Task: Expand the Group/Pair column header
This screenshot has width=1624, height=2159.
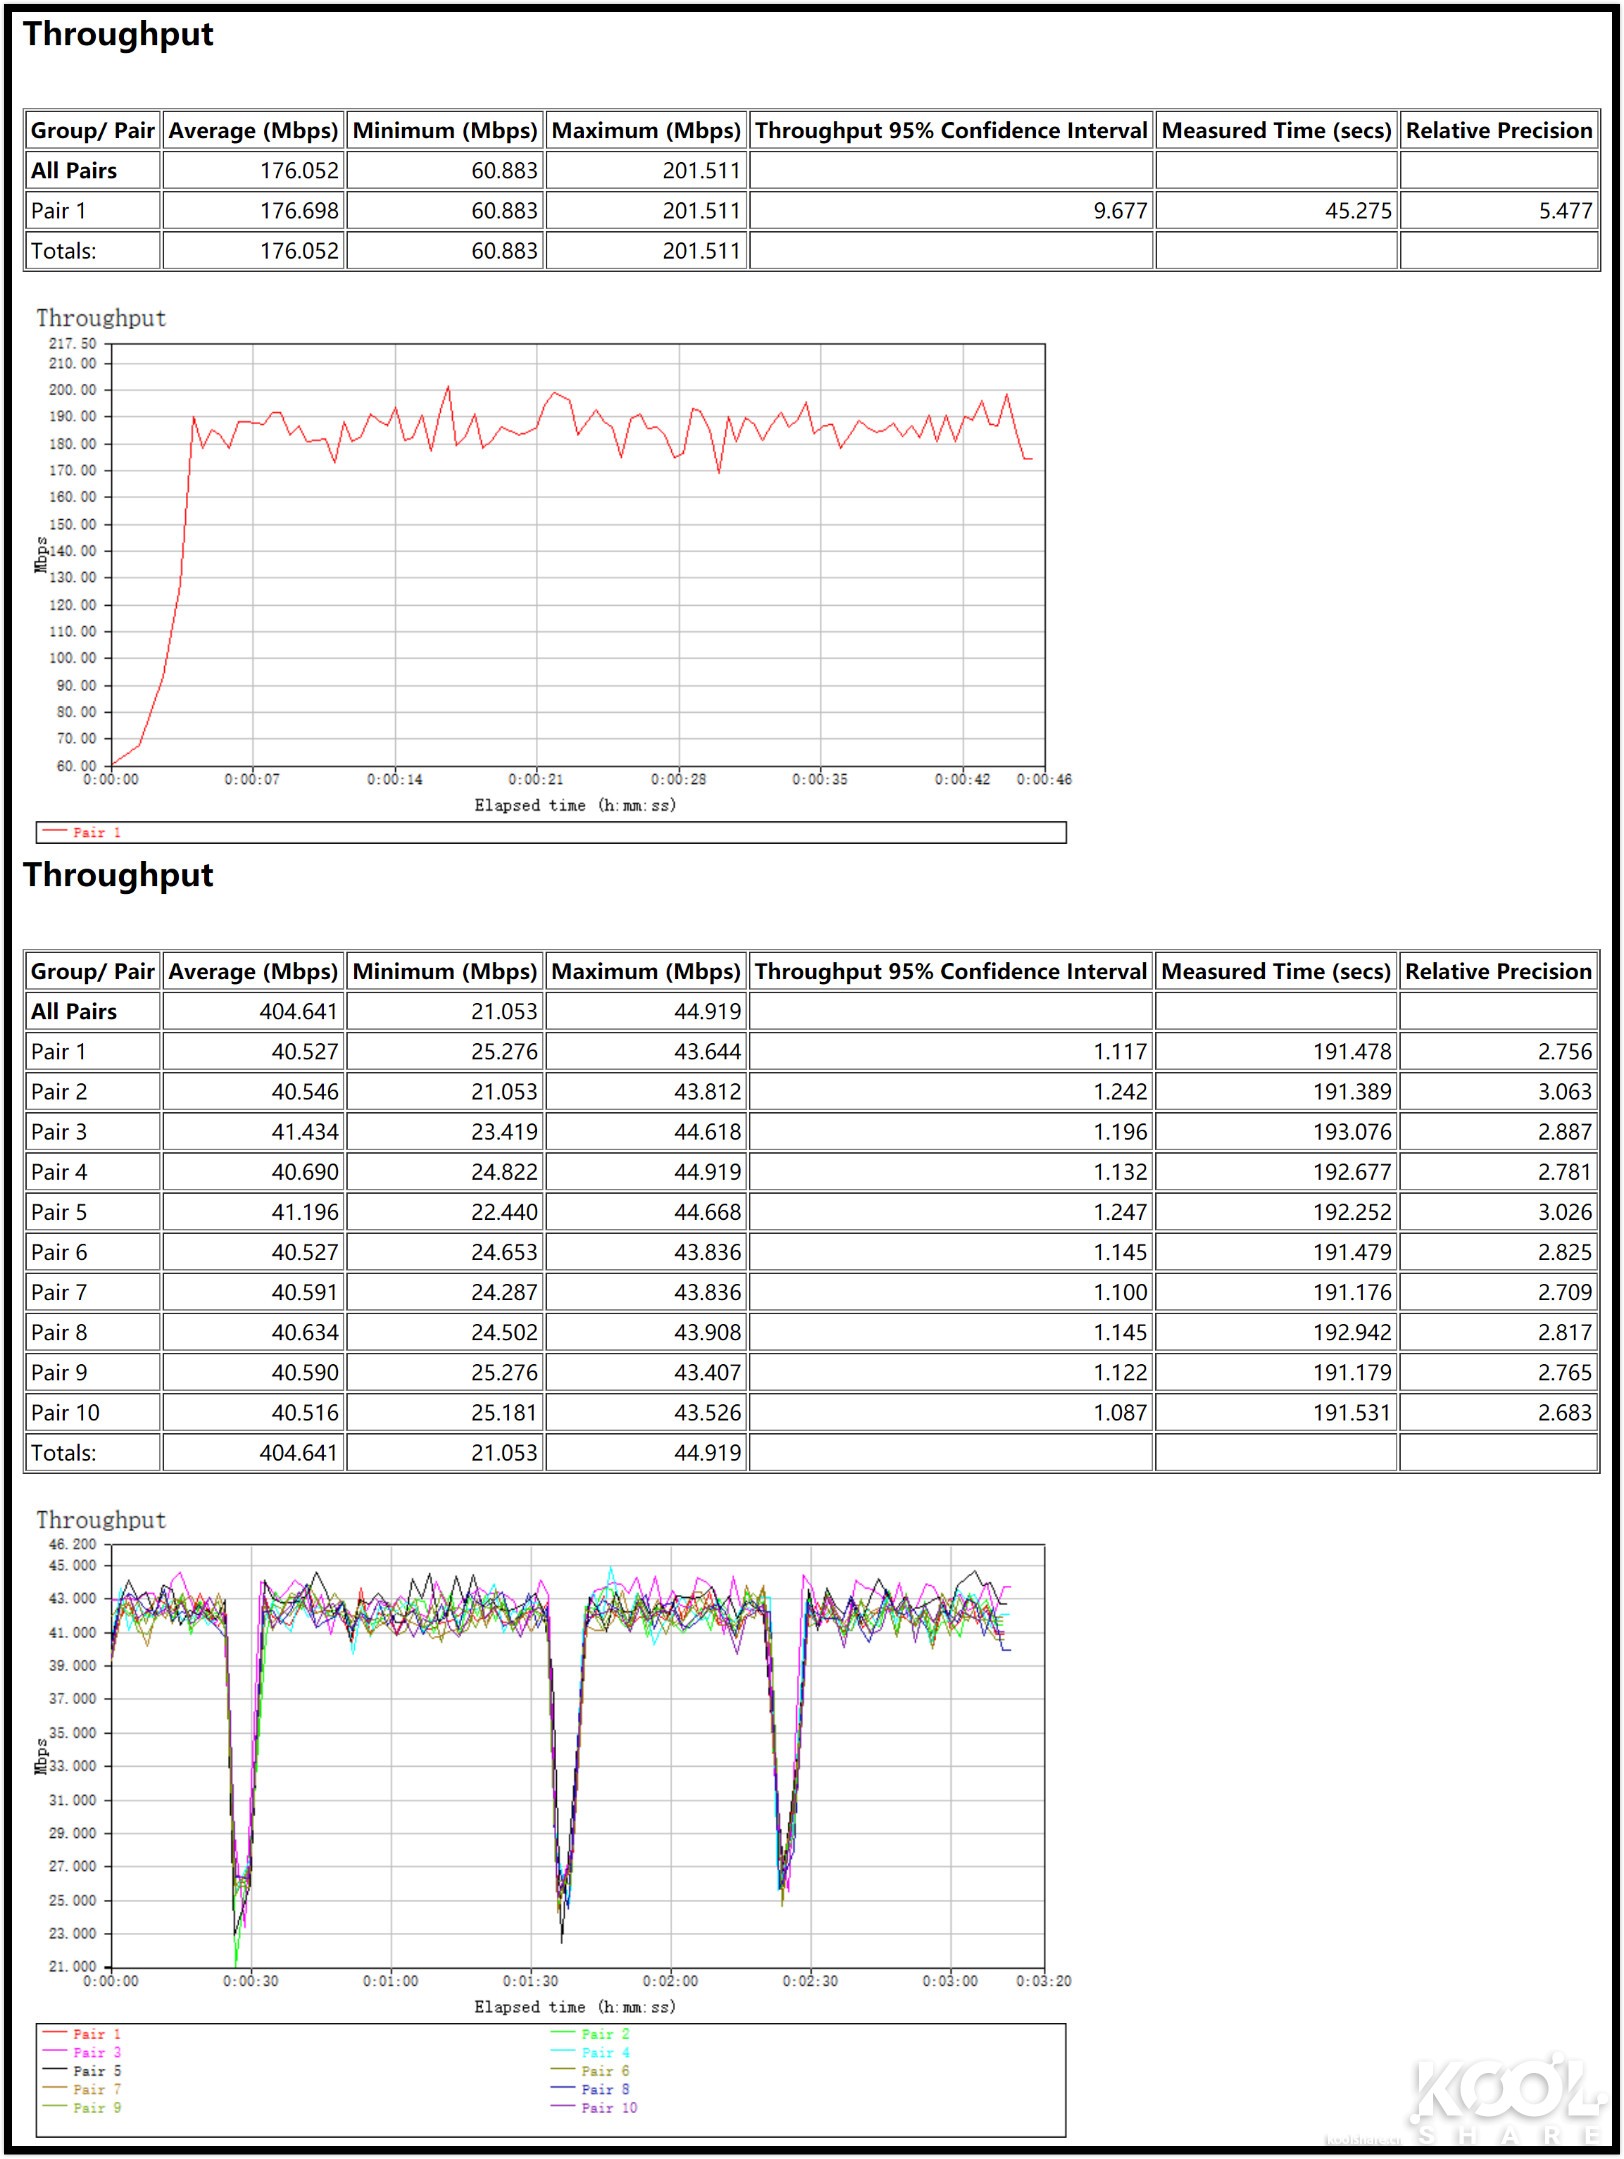Action: coord(91,130)
